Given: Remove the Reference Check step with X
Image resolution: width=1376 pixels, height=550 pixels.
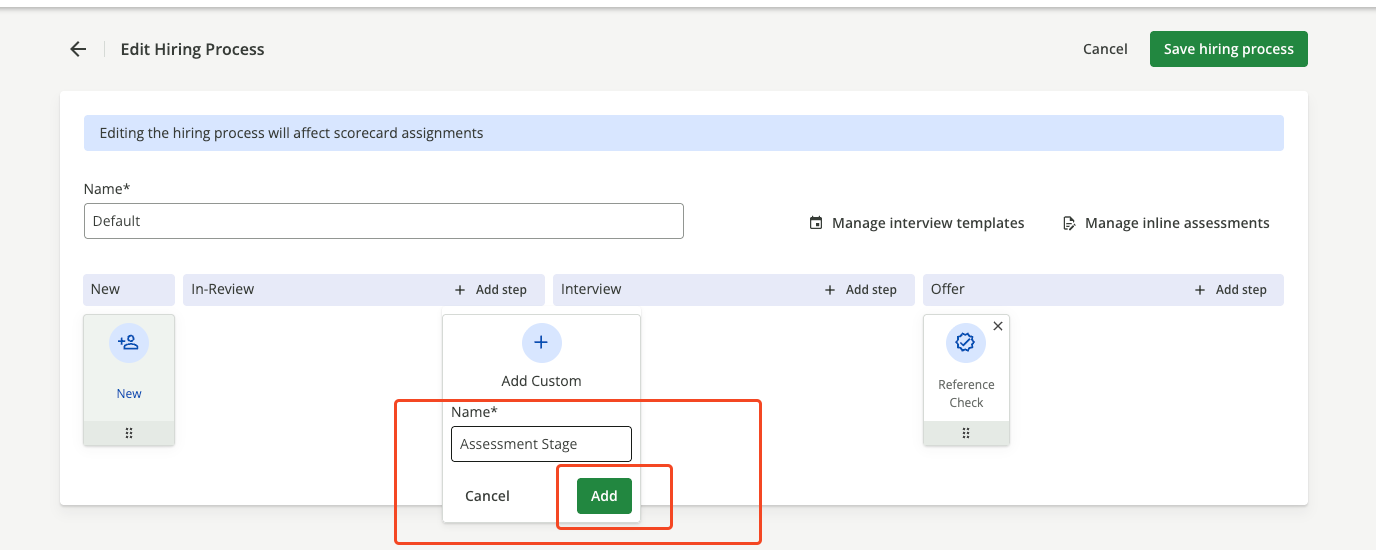Looking at the screenshot, I should (x=997, y=326).
